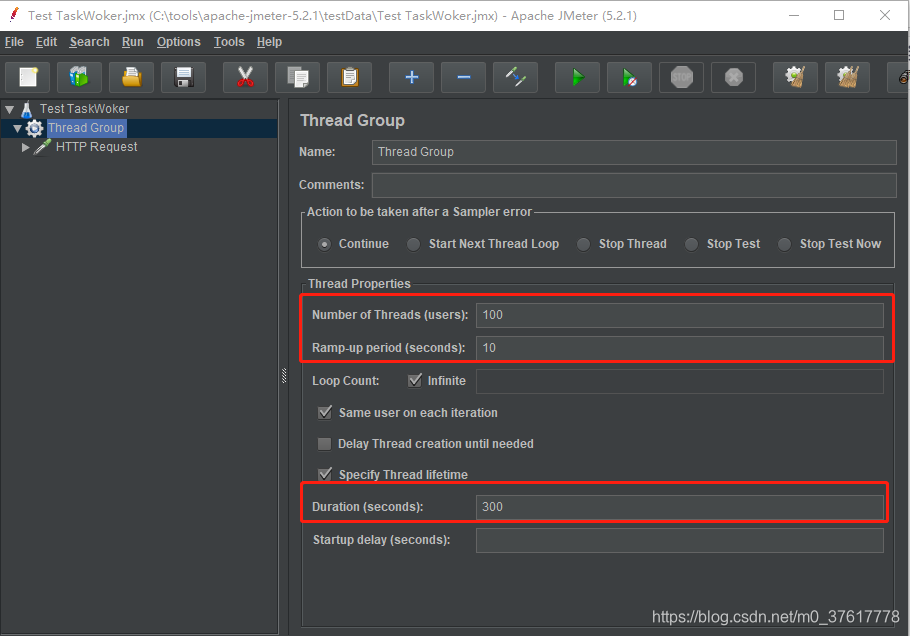Click the Loop Count value field

[x=680, y=381]
